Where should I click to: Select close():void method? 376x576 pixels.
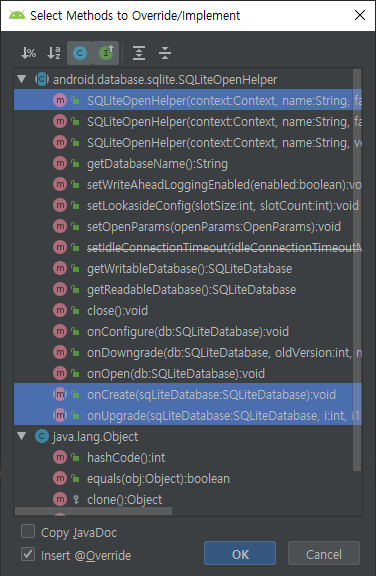[x=188, y=310]
